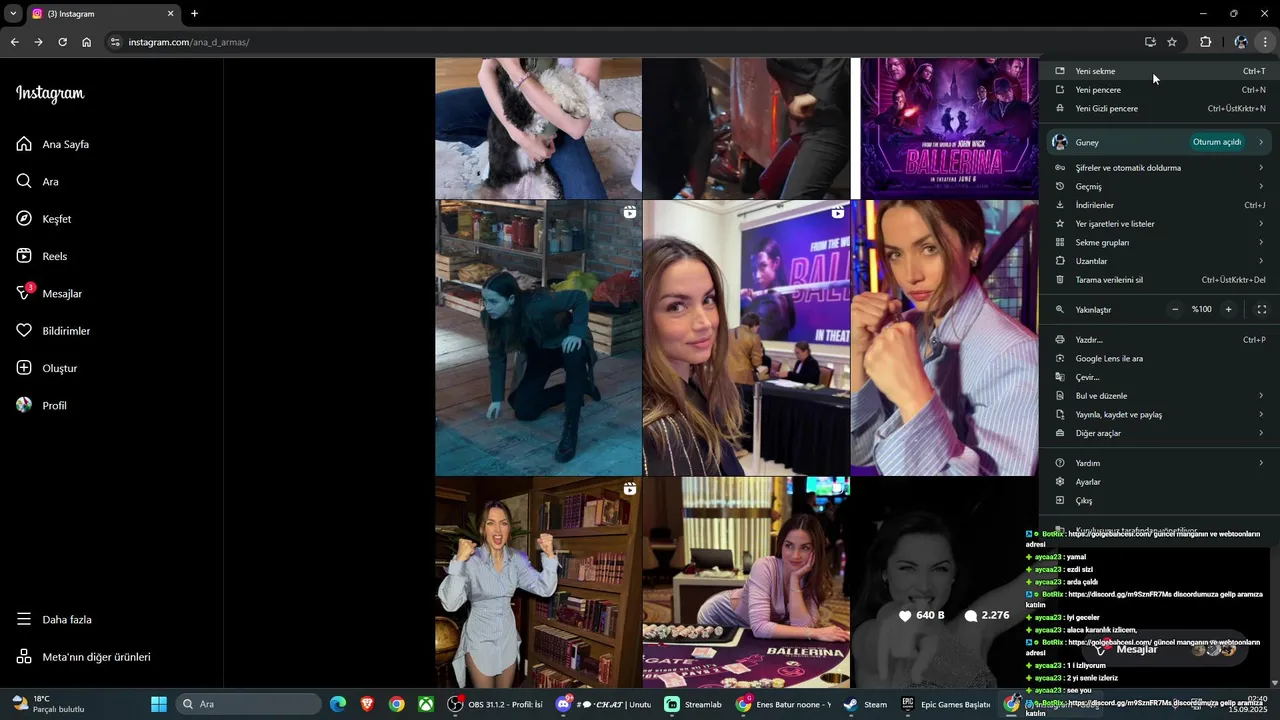Click the Instagram logo wordmark

point(50,93)
